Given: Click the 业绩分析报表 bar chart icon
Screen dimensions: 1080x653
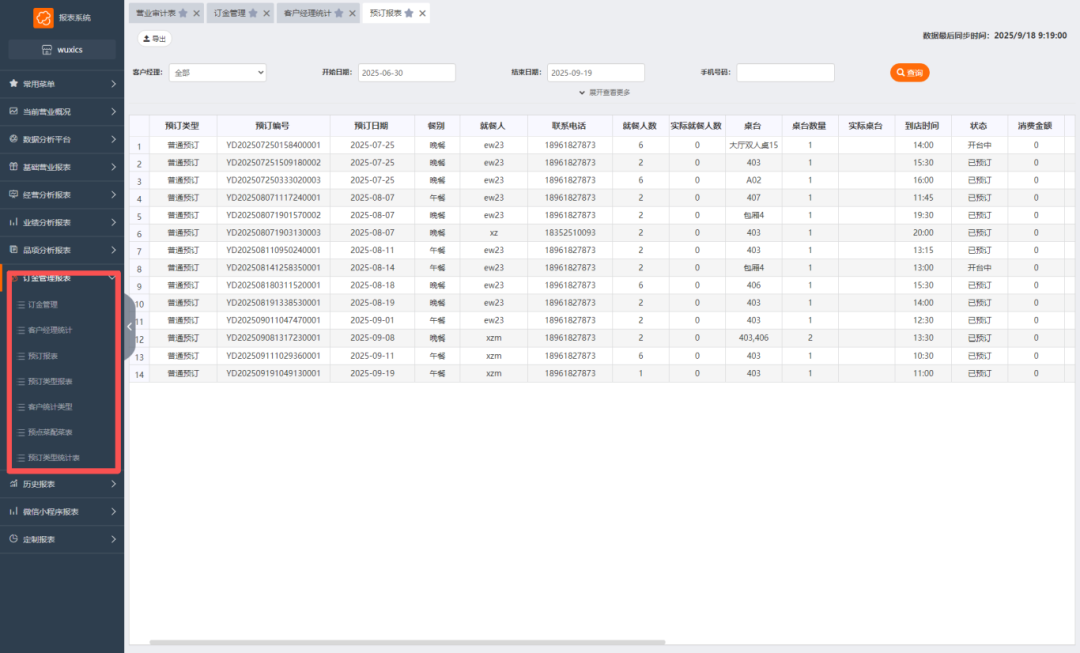Looking at the screenshot, I should coord(14,222).
